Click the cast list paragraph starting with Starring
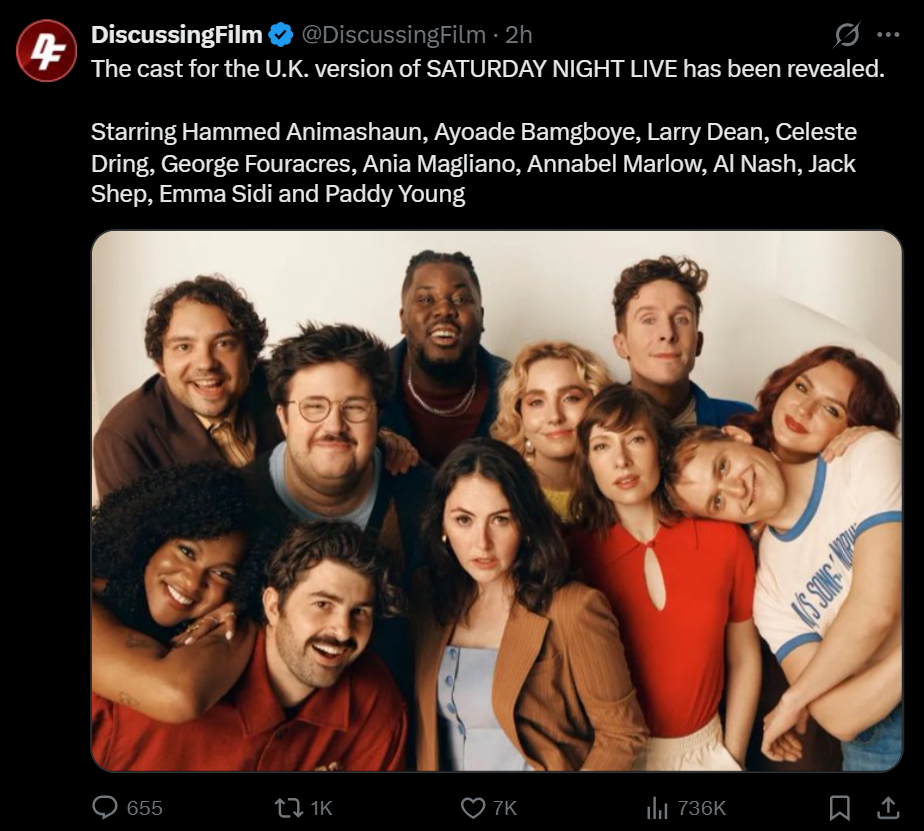This screenshot has height=831, width=924. pos(473,163)
